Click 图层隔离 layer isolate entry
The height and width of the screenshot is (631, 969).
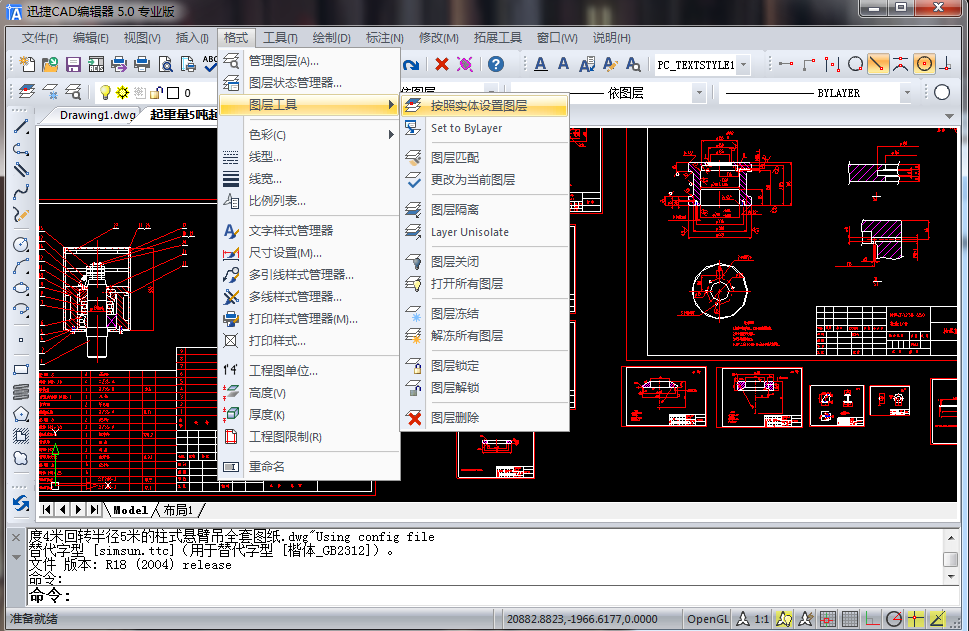click(x=485, y=210)
